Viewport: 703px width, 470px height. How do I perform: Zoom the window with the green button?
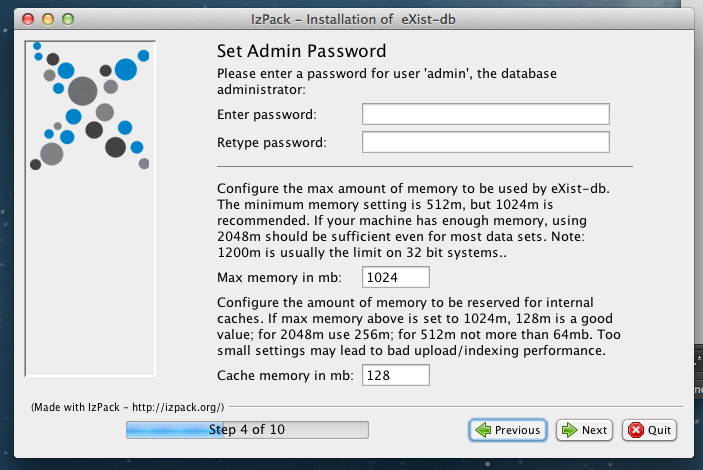[68, 18]
